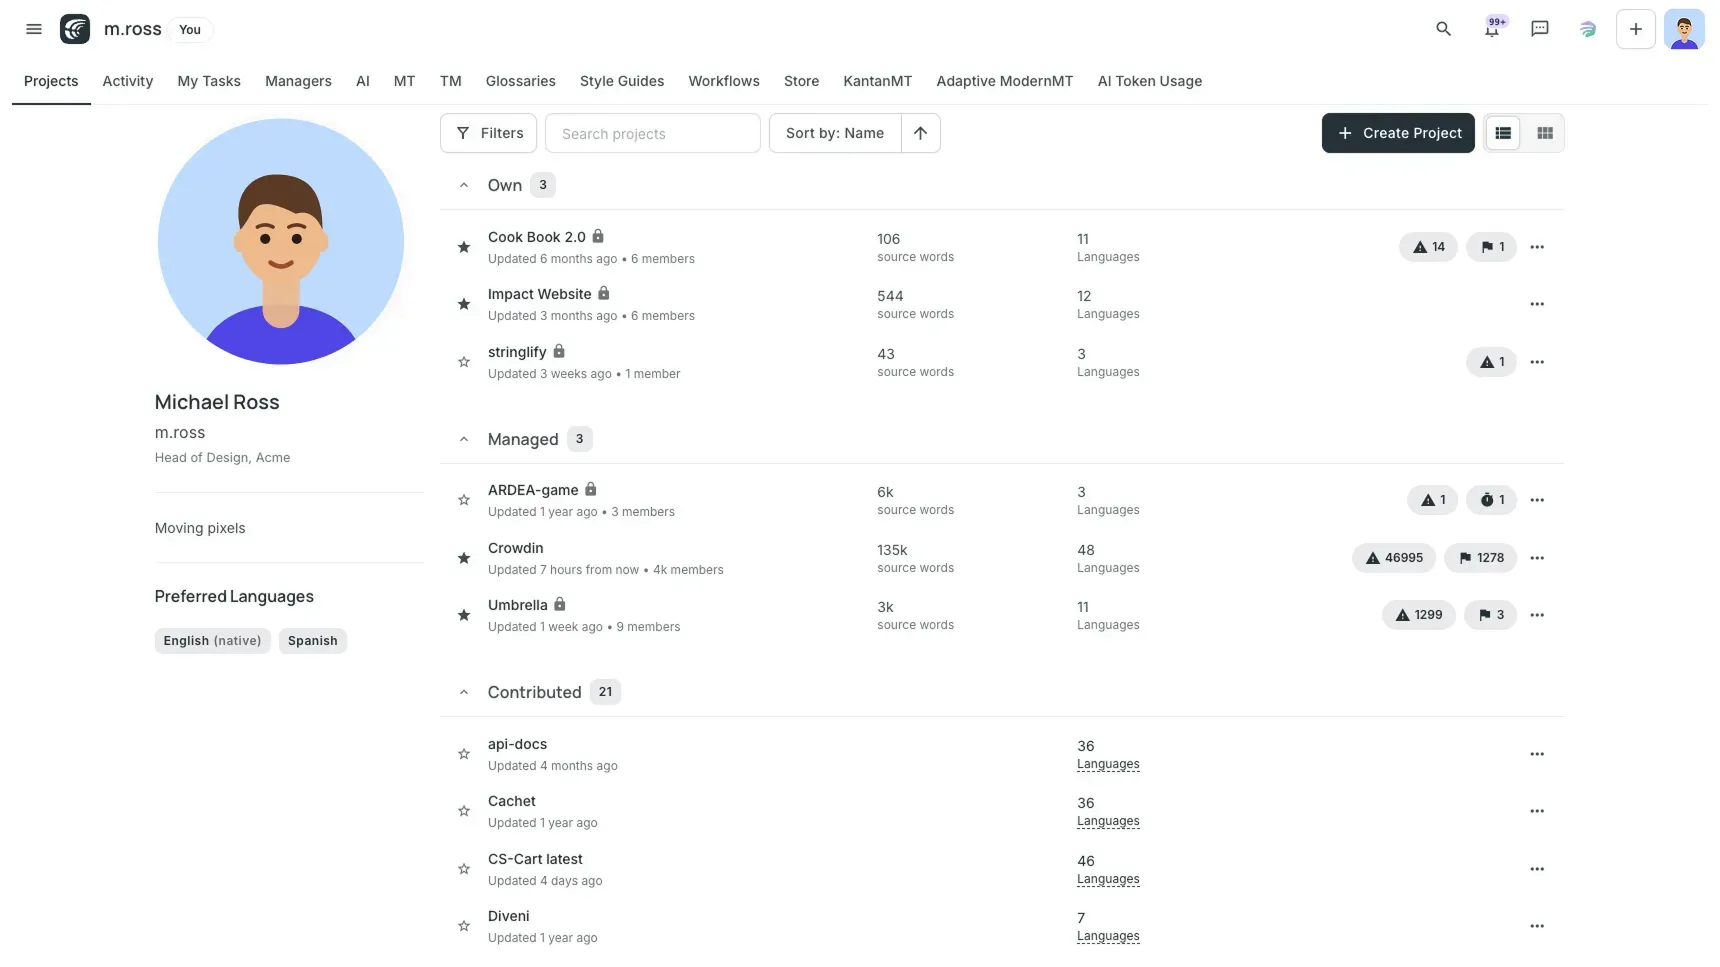This screenshot has width=1720, height=967.
Task: Click the 1299 warnings badge on Umbrella
Action: pos(1419,615)
